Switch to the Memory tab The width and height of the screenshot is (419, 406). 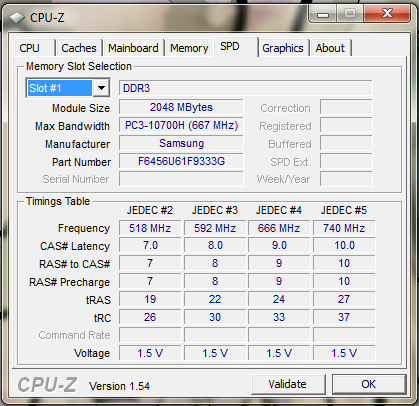pos(189,48)
